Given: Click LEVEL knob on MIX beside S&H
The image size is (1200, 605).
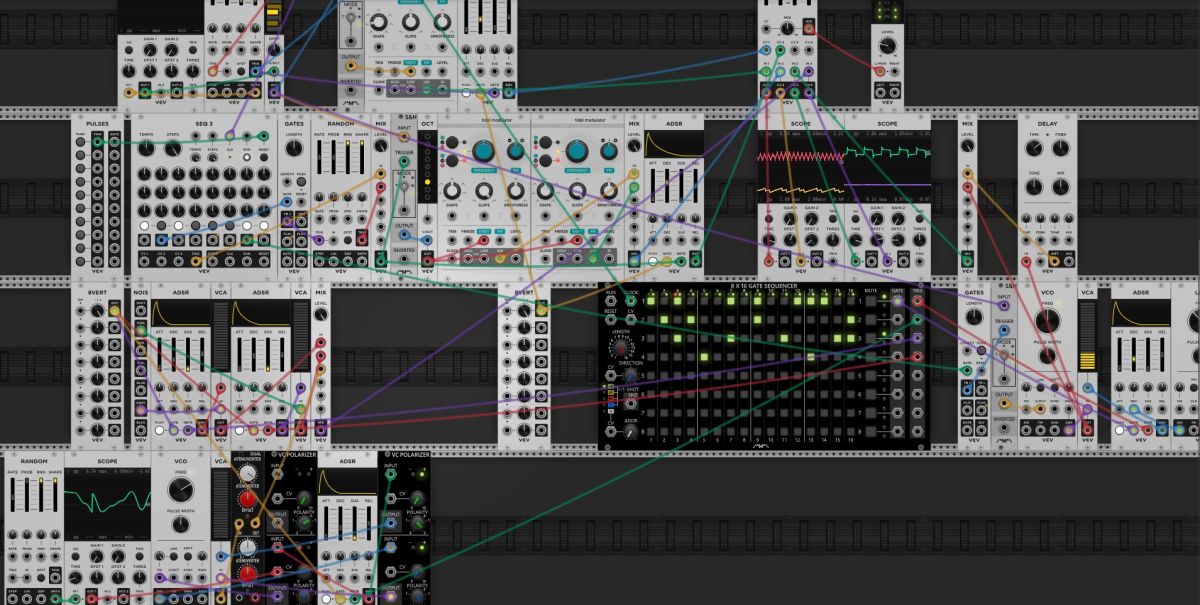Looking at the screenshot, I should click(380, 145).
